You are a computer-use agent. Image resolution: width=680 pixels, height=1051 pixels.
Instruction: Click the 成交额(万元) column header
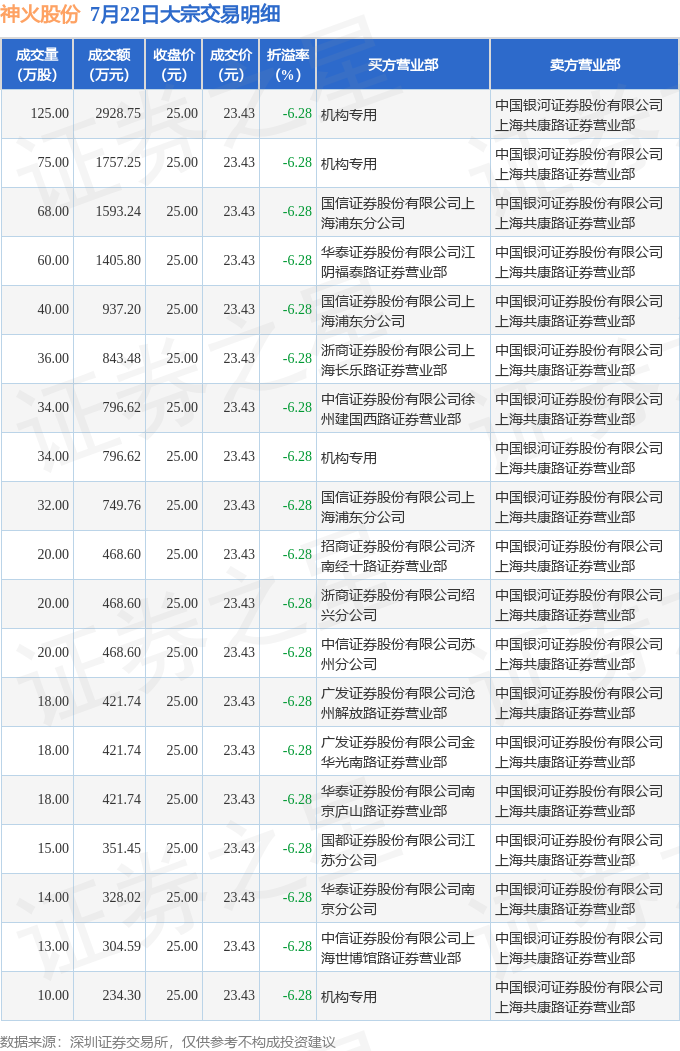click(109, 64)
